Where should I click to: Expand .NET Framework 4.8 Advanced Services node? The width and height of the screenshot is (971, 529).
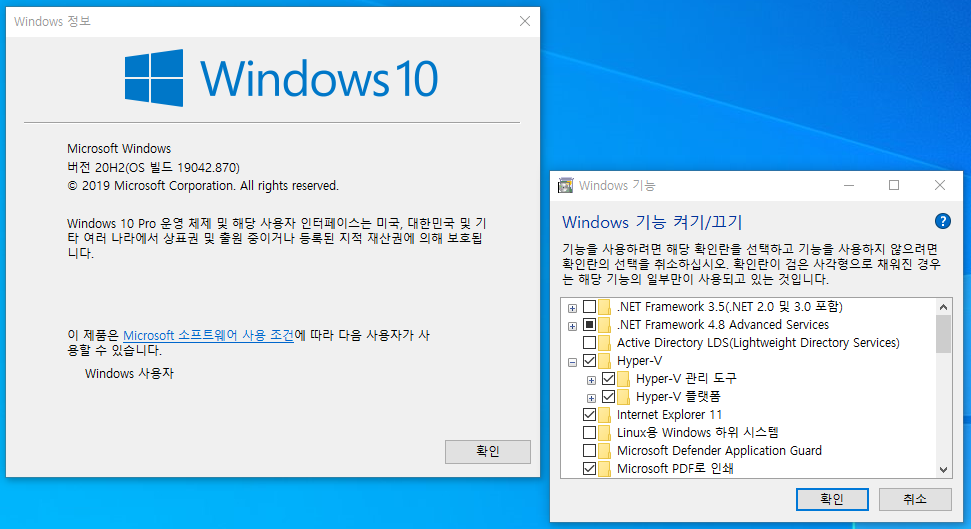[573, 326]
